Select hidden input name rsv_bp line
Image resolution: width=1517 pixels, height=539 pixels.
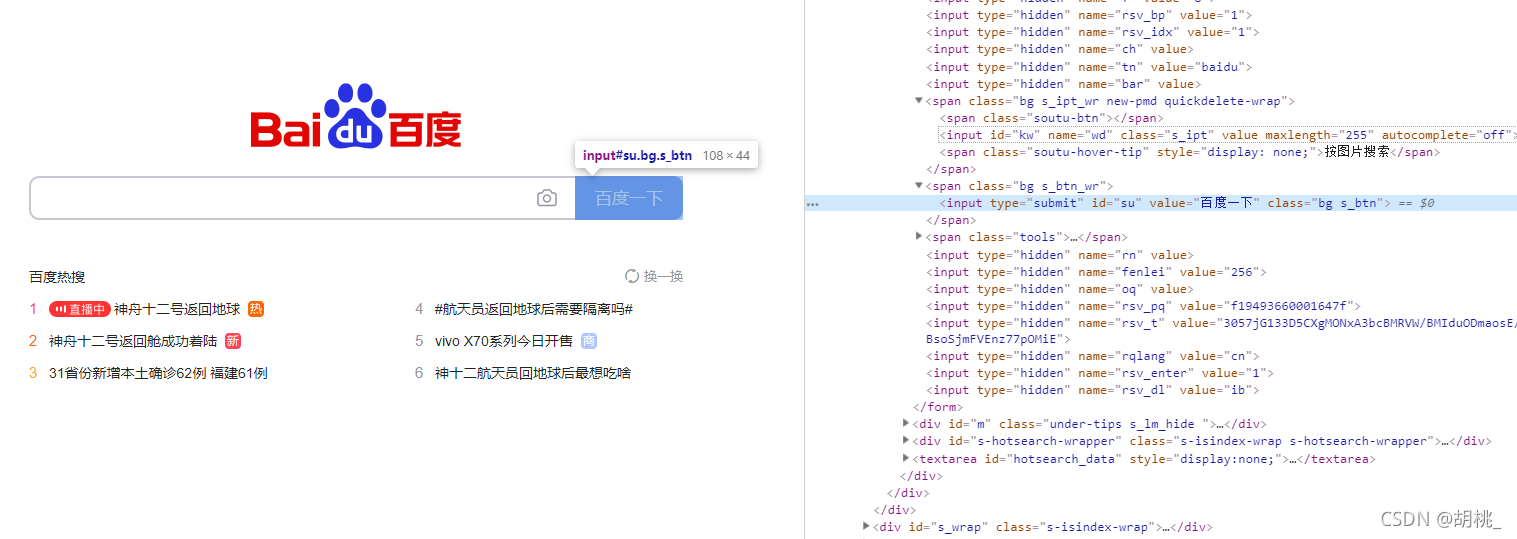1089,15
